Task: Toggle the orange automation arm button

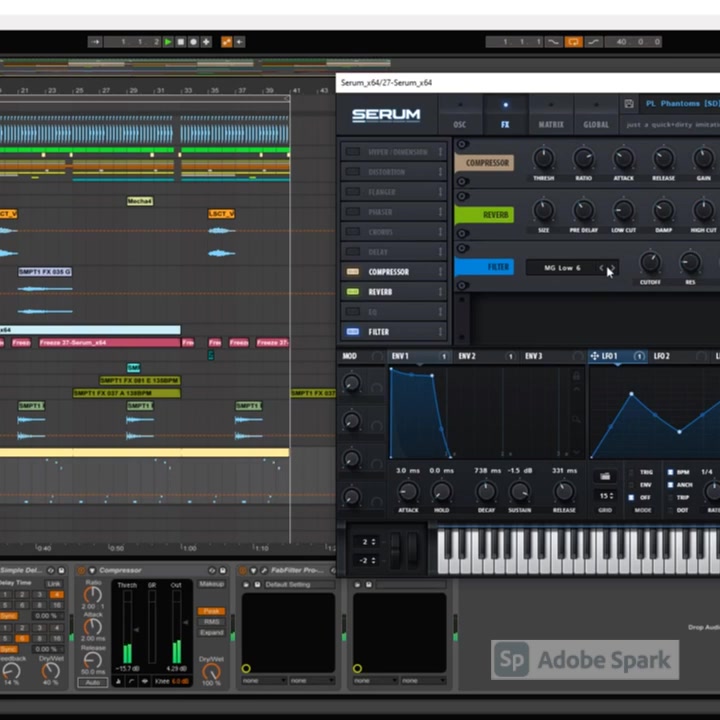Action: (x=226, y=42)
